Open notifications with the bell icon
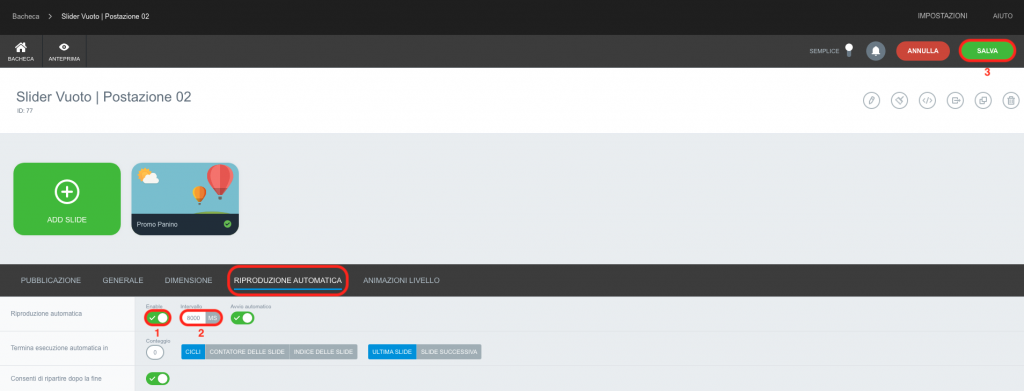The image size is (1024, 391). [875, 51]
